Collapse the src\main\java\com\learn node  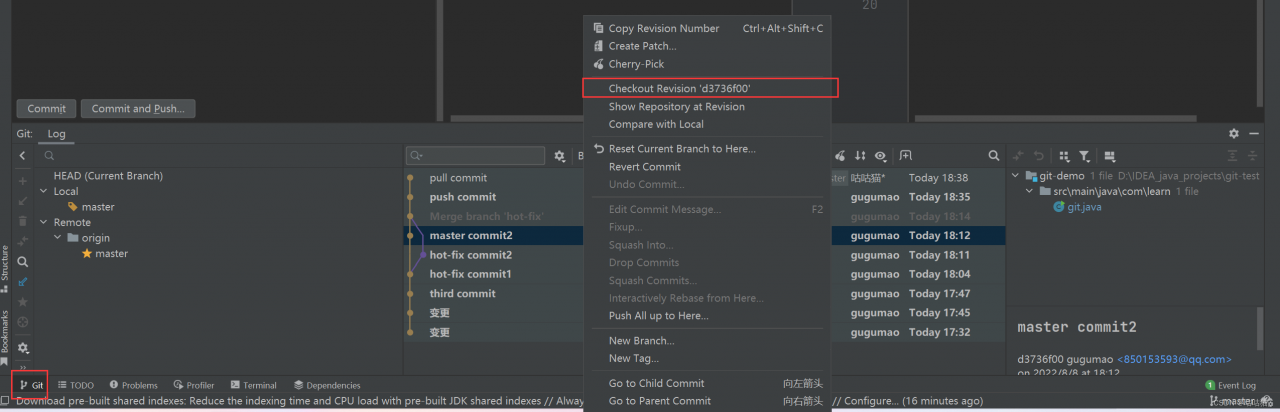point(1031,191)
